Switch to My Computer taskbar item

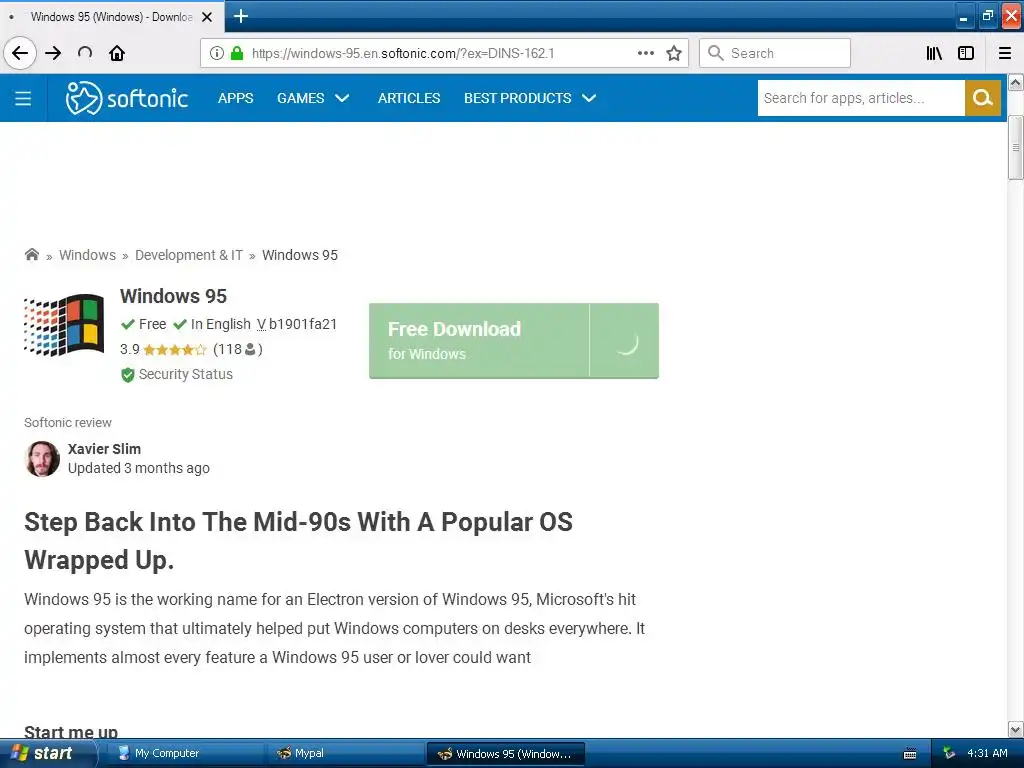point(184,753)
